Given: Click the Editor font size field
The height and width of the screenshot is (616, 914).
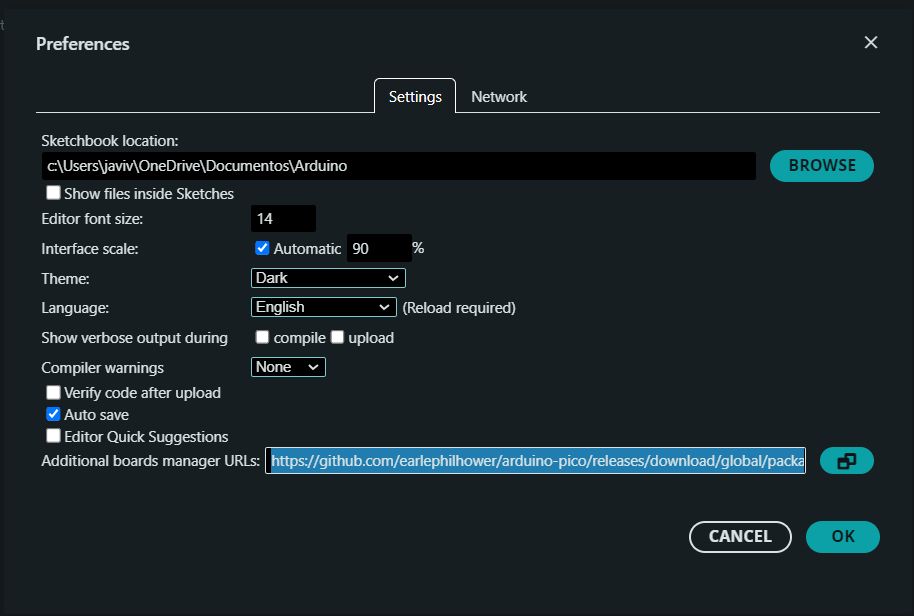Looking at the screenshot, I should pos(284,217).
